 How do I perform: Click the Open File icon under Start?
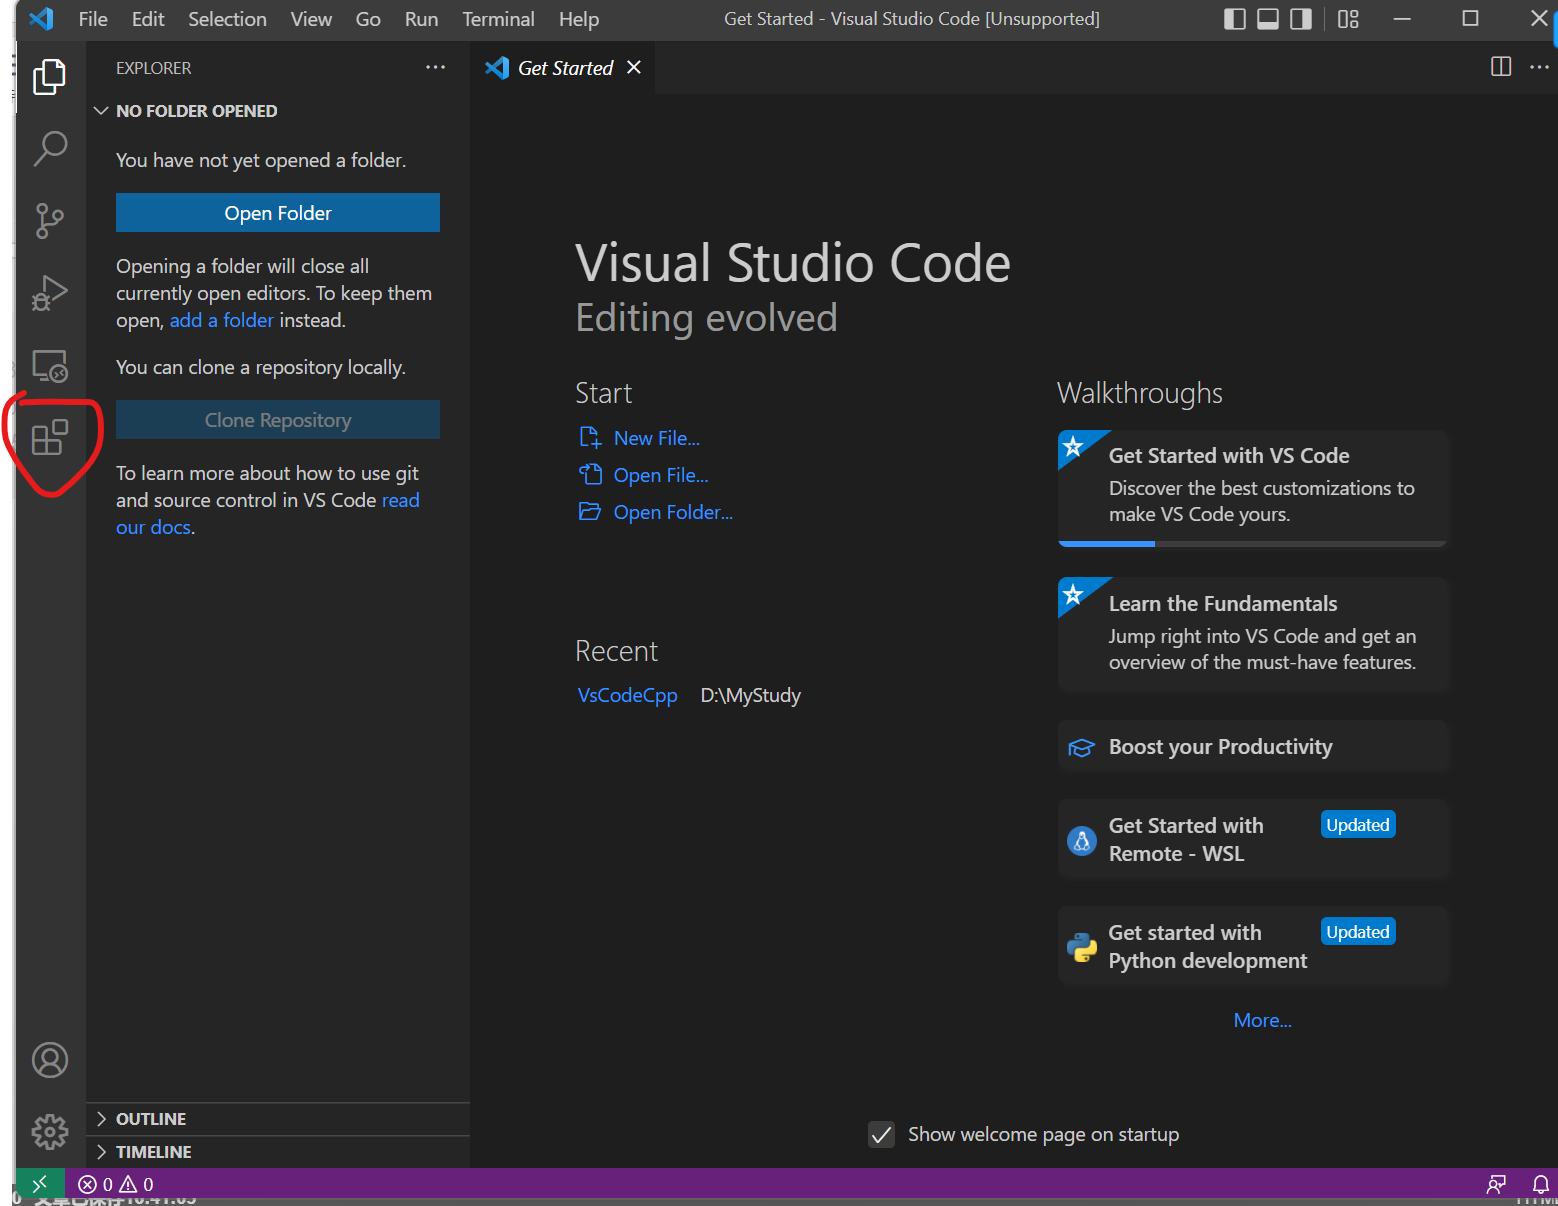click(590, 475)
